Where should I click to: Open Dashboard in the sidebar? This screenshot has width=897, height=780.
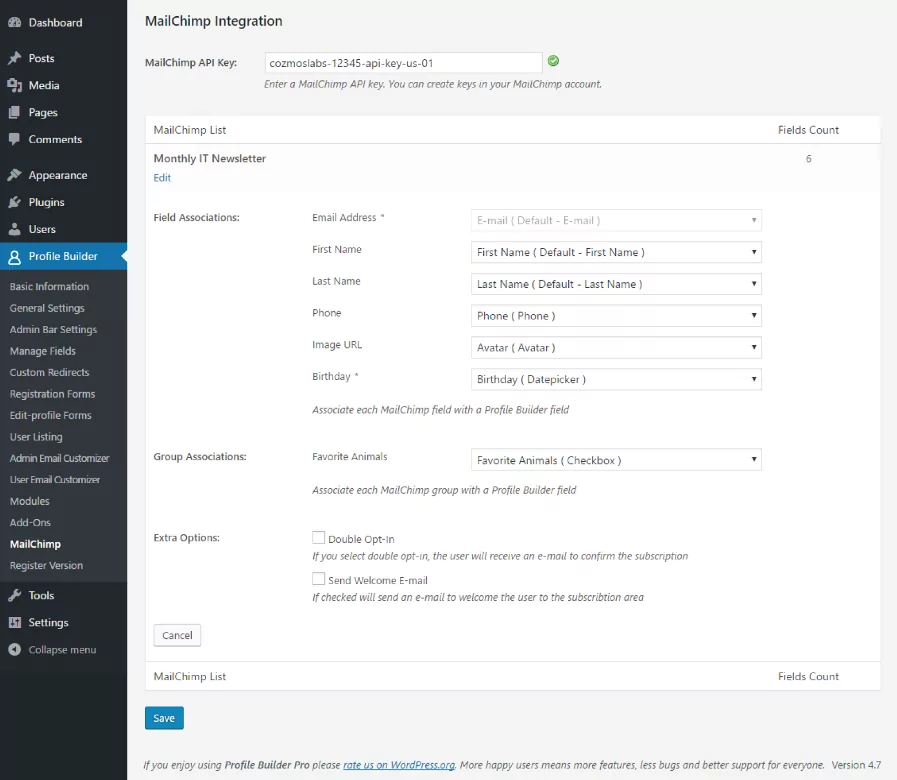pos(63,22)
